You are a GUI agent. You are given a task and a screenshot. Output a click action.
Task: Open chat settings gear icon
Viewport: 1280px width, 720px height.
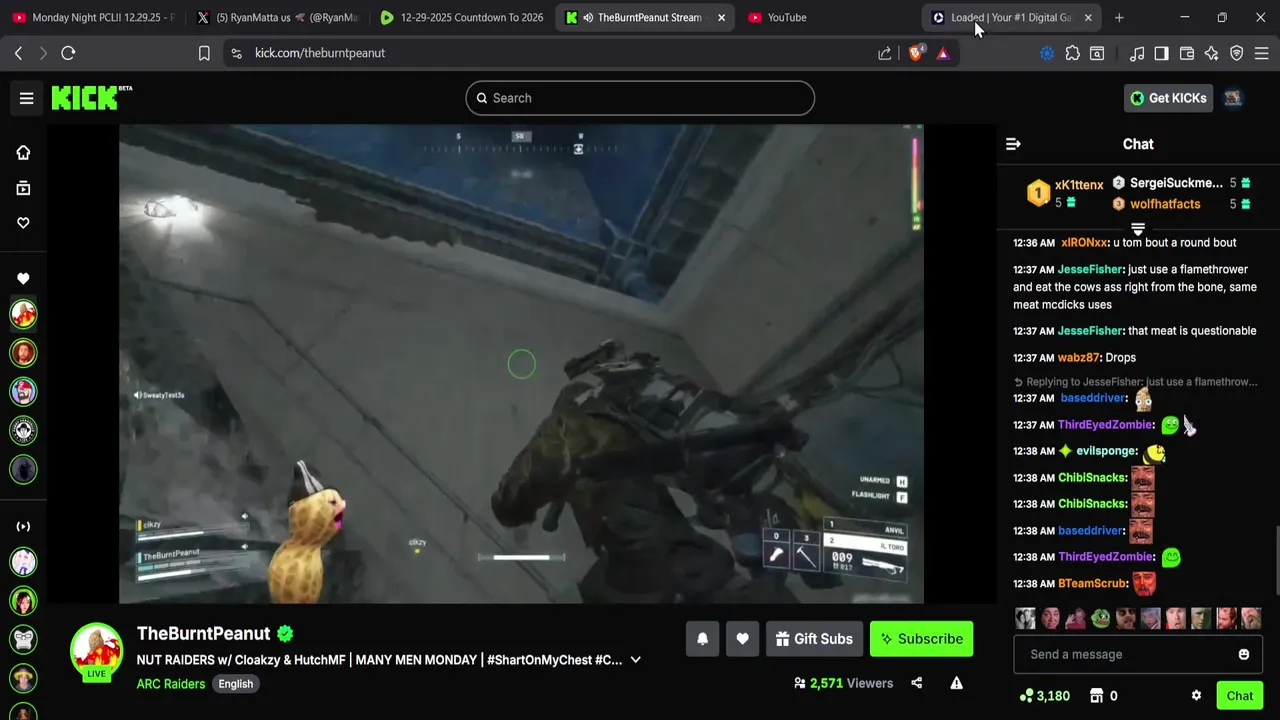click(x=1196, y=696)
